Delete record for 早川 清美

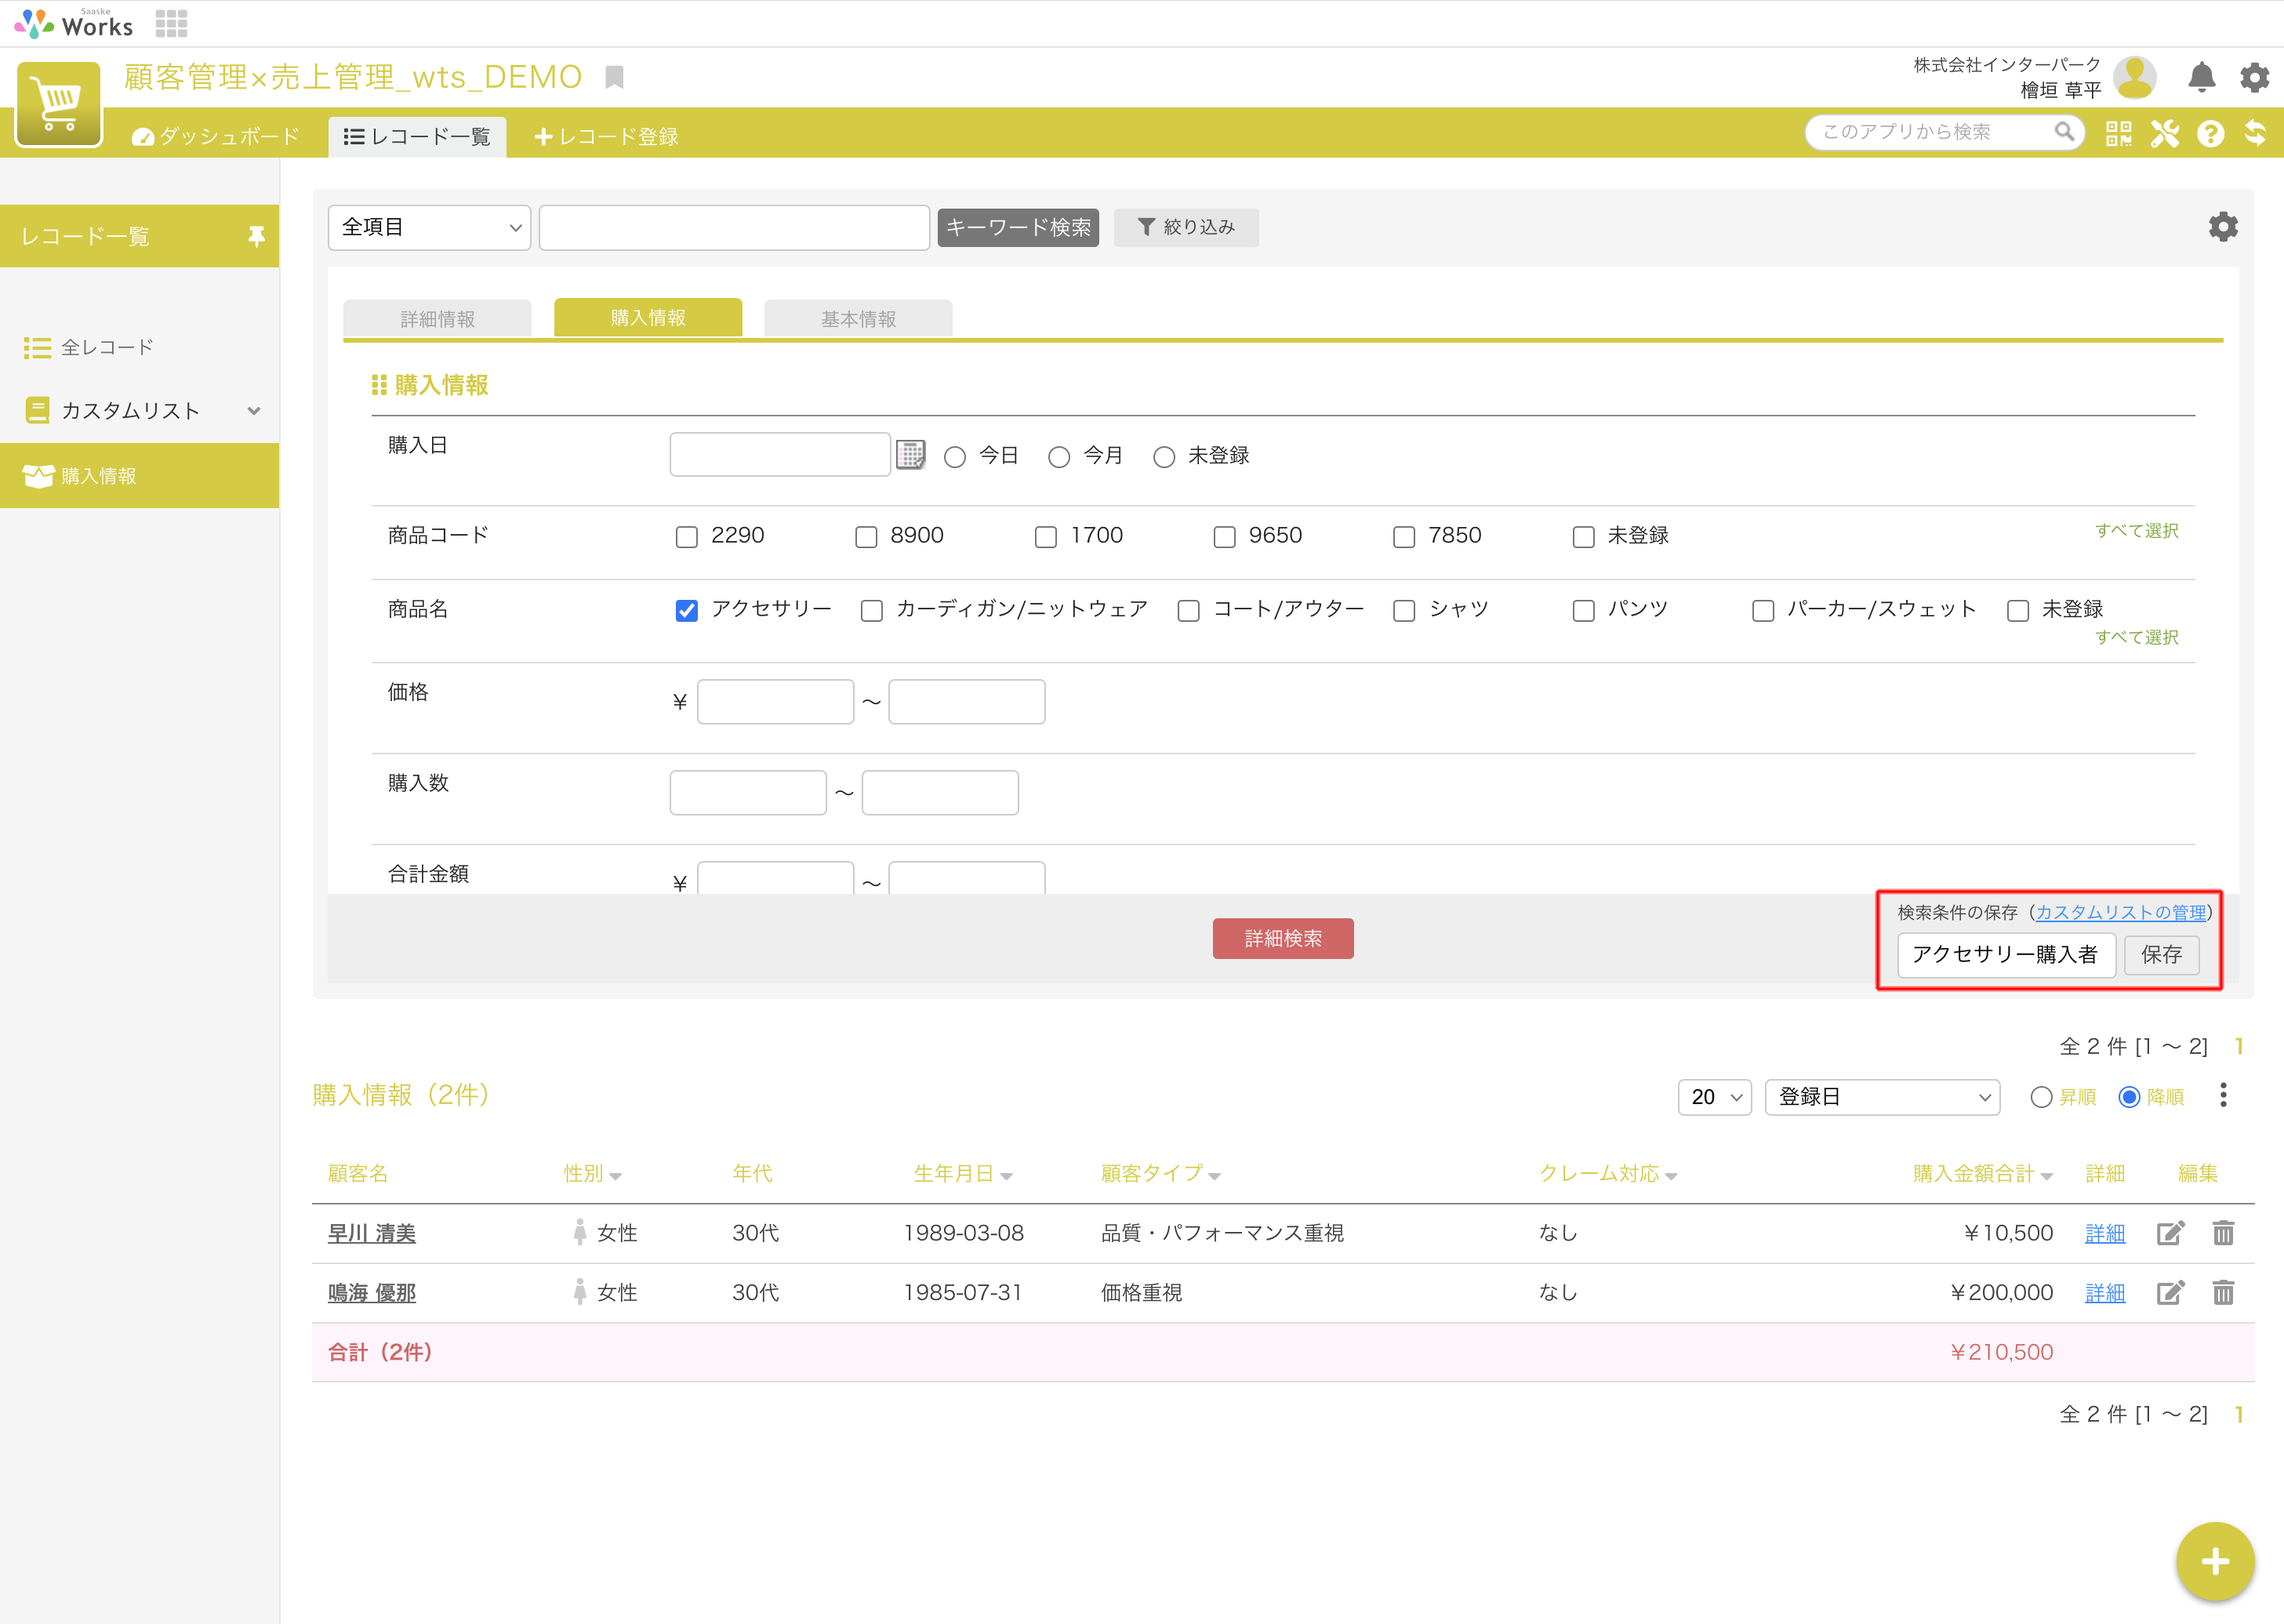(2223, 1233)
